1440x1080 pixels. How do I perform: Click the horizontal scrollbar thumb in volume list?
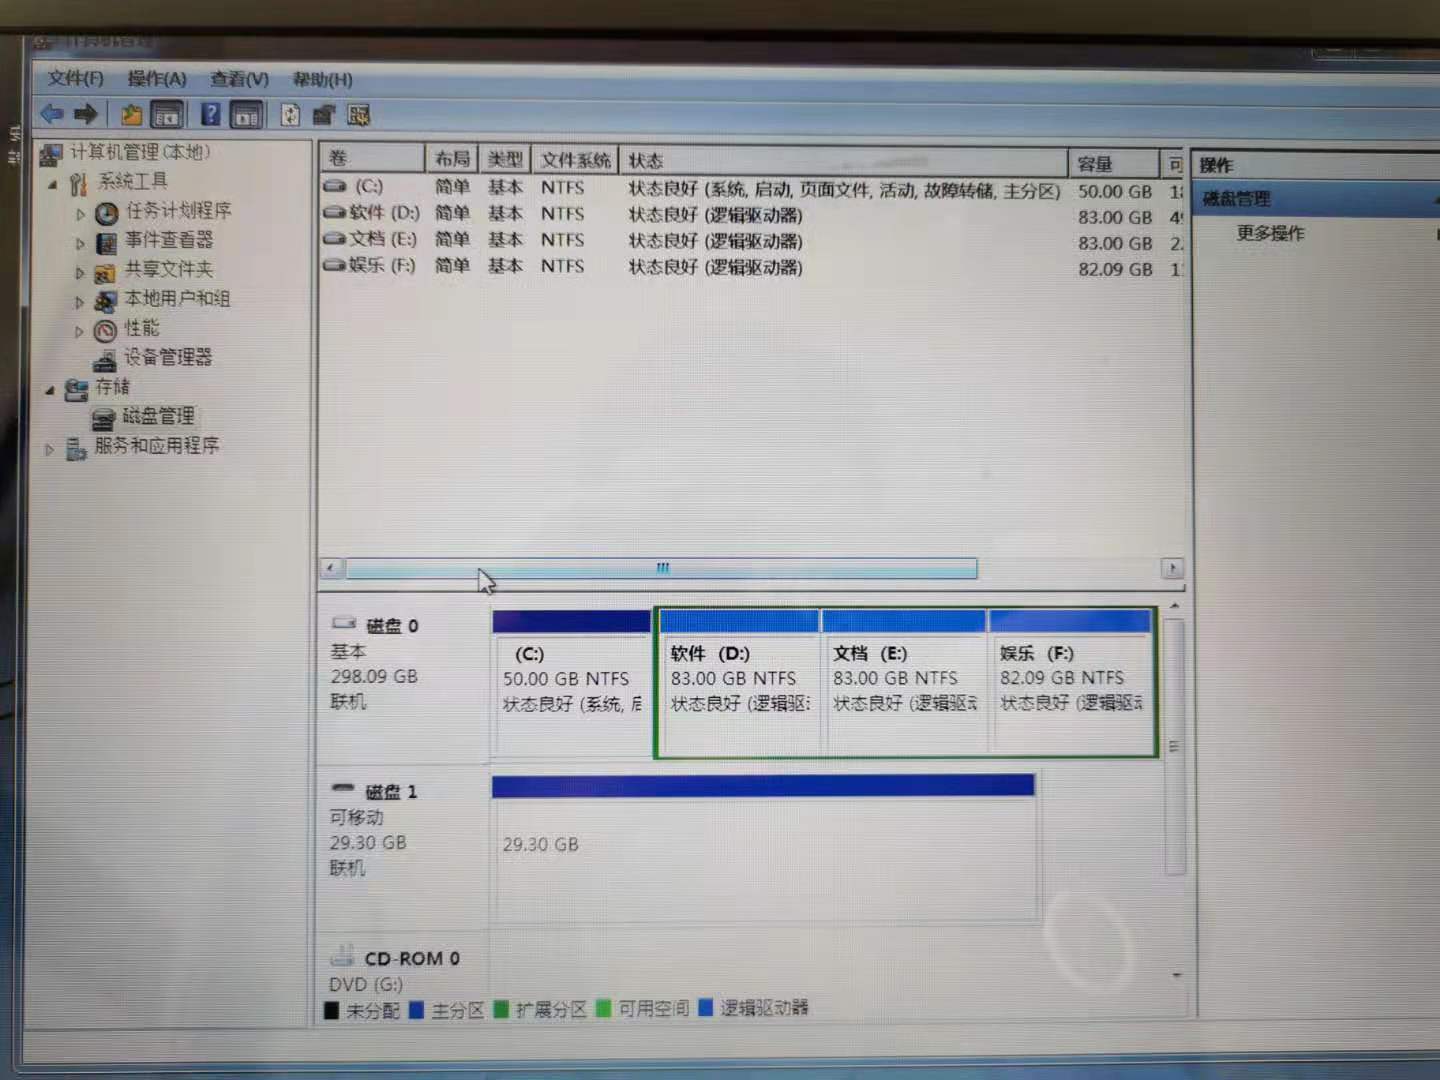pos(661,568)
